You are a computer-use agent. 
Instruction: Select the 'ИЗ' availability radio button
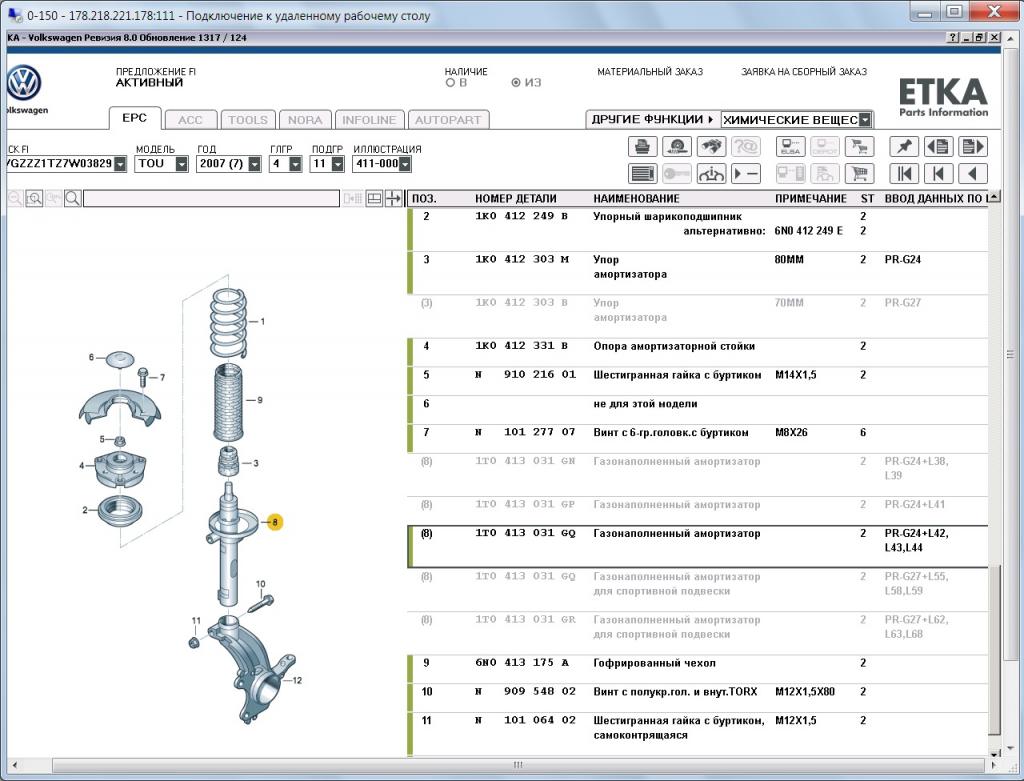516,83
